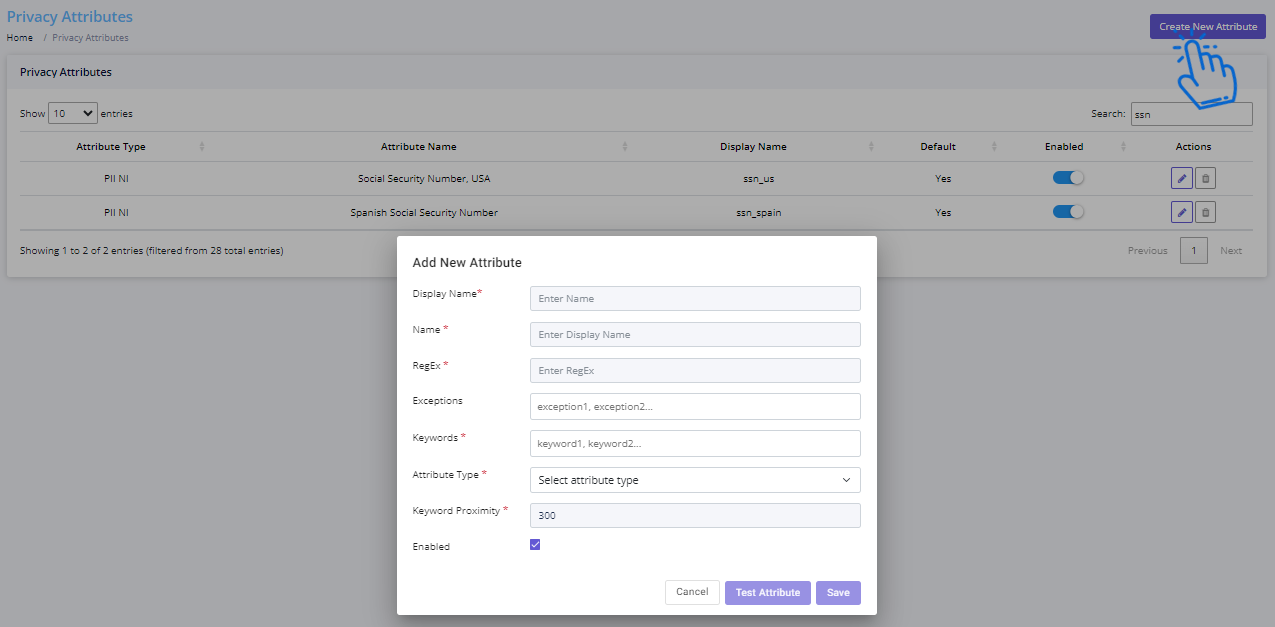Select page 1 in pagination

click(1194, 250)
